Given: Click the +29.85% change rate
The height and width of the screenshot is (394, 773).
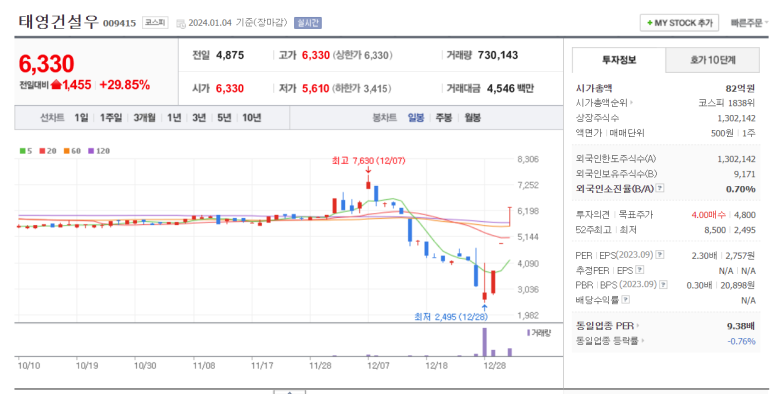Looking at the screenshot, I should click(x=125, y=85).
